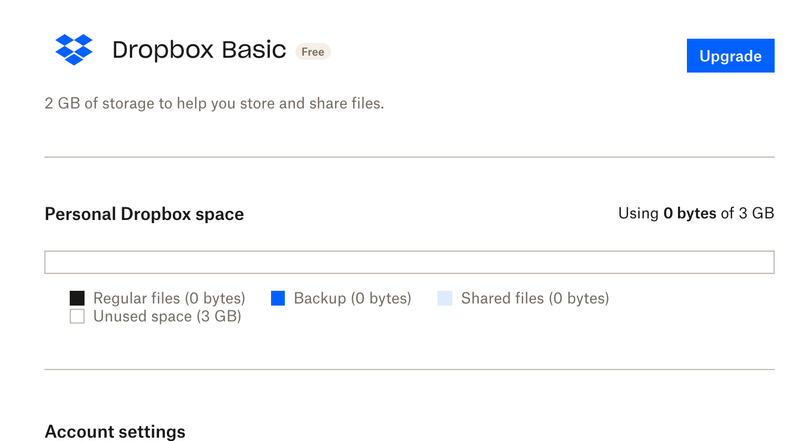
Task: Click the 'Unused space (3 GB)' label
Action: pyautogui.click(x=167, y=316)
